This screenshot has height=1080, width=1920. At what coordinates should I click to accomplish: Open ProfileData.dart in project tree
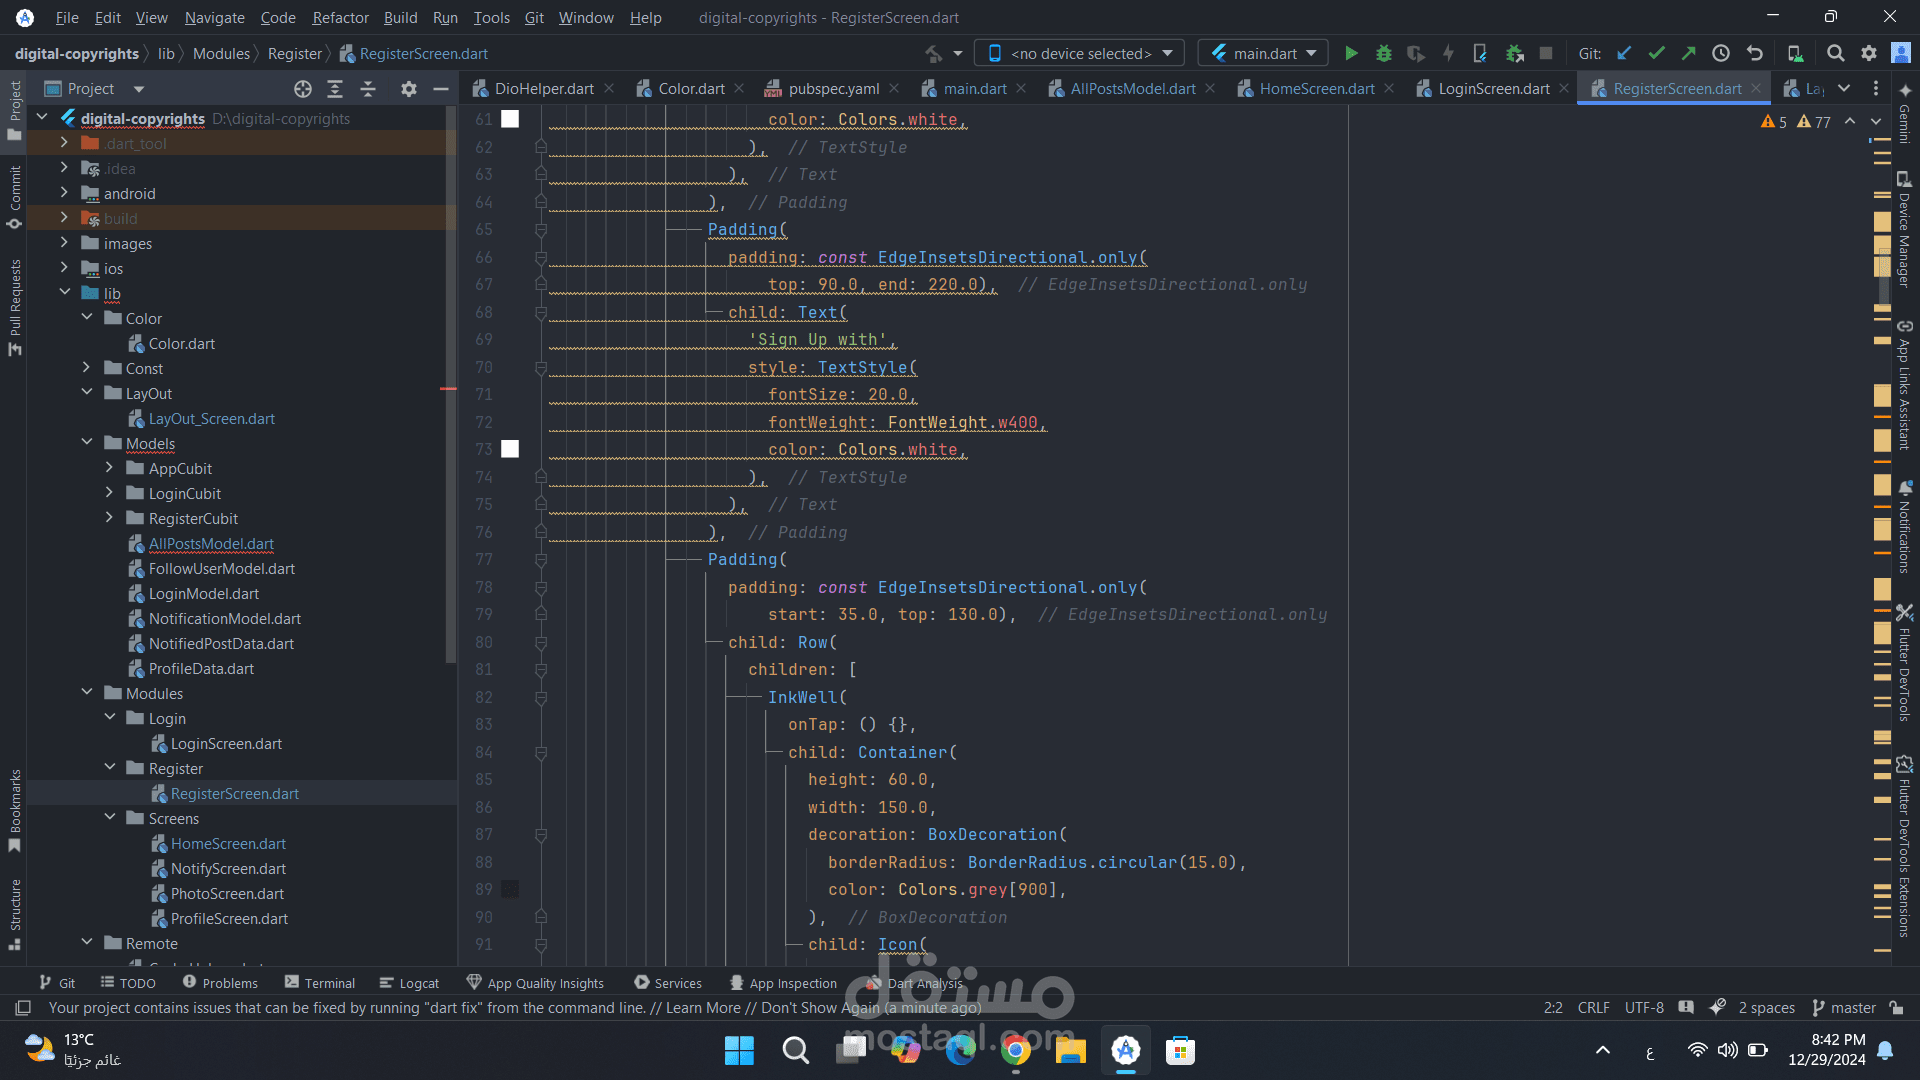201,669
